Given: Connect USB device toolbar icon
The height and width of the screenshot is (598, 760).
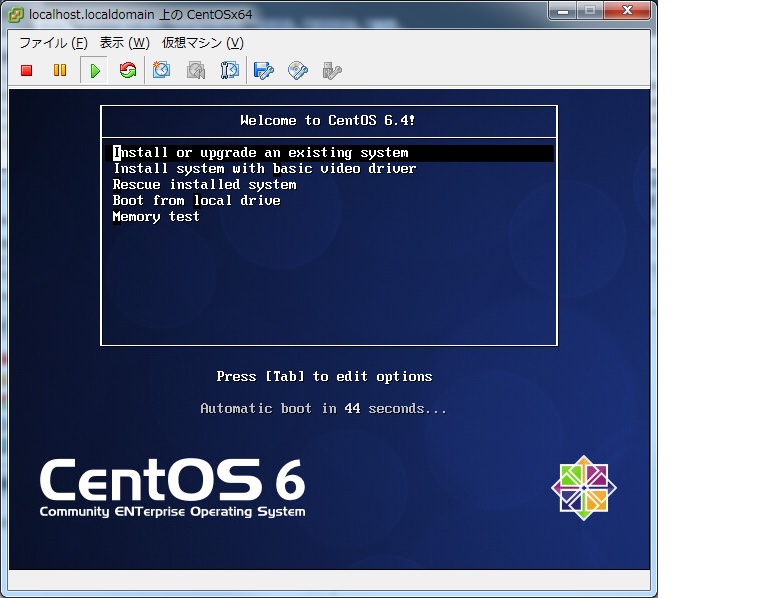Looking at the screenshot, I should click(332, 71).
